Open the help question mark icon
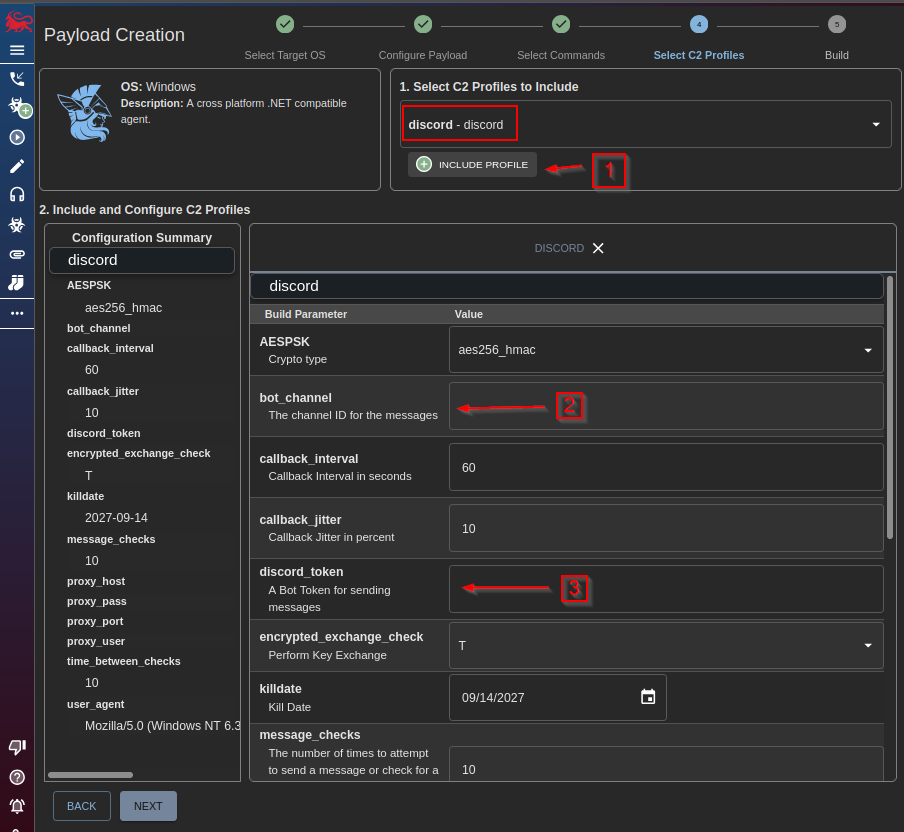Screen dimensions: 904x832 click(x=17, y=777)
